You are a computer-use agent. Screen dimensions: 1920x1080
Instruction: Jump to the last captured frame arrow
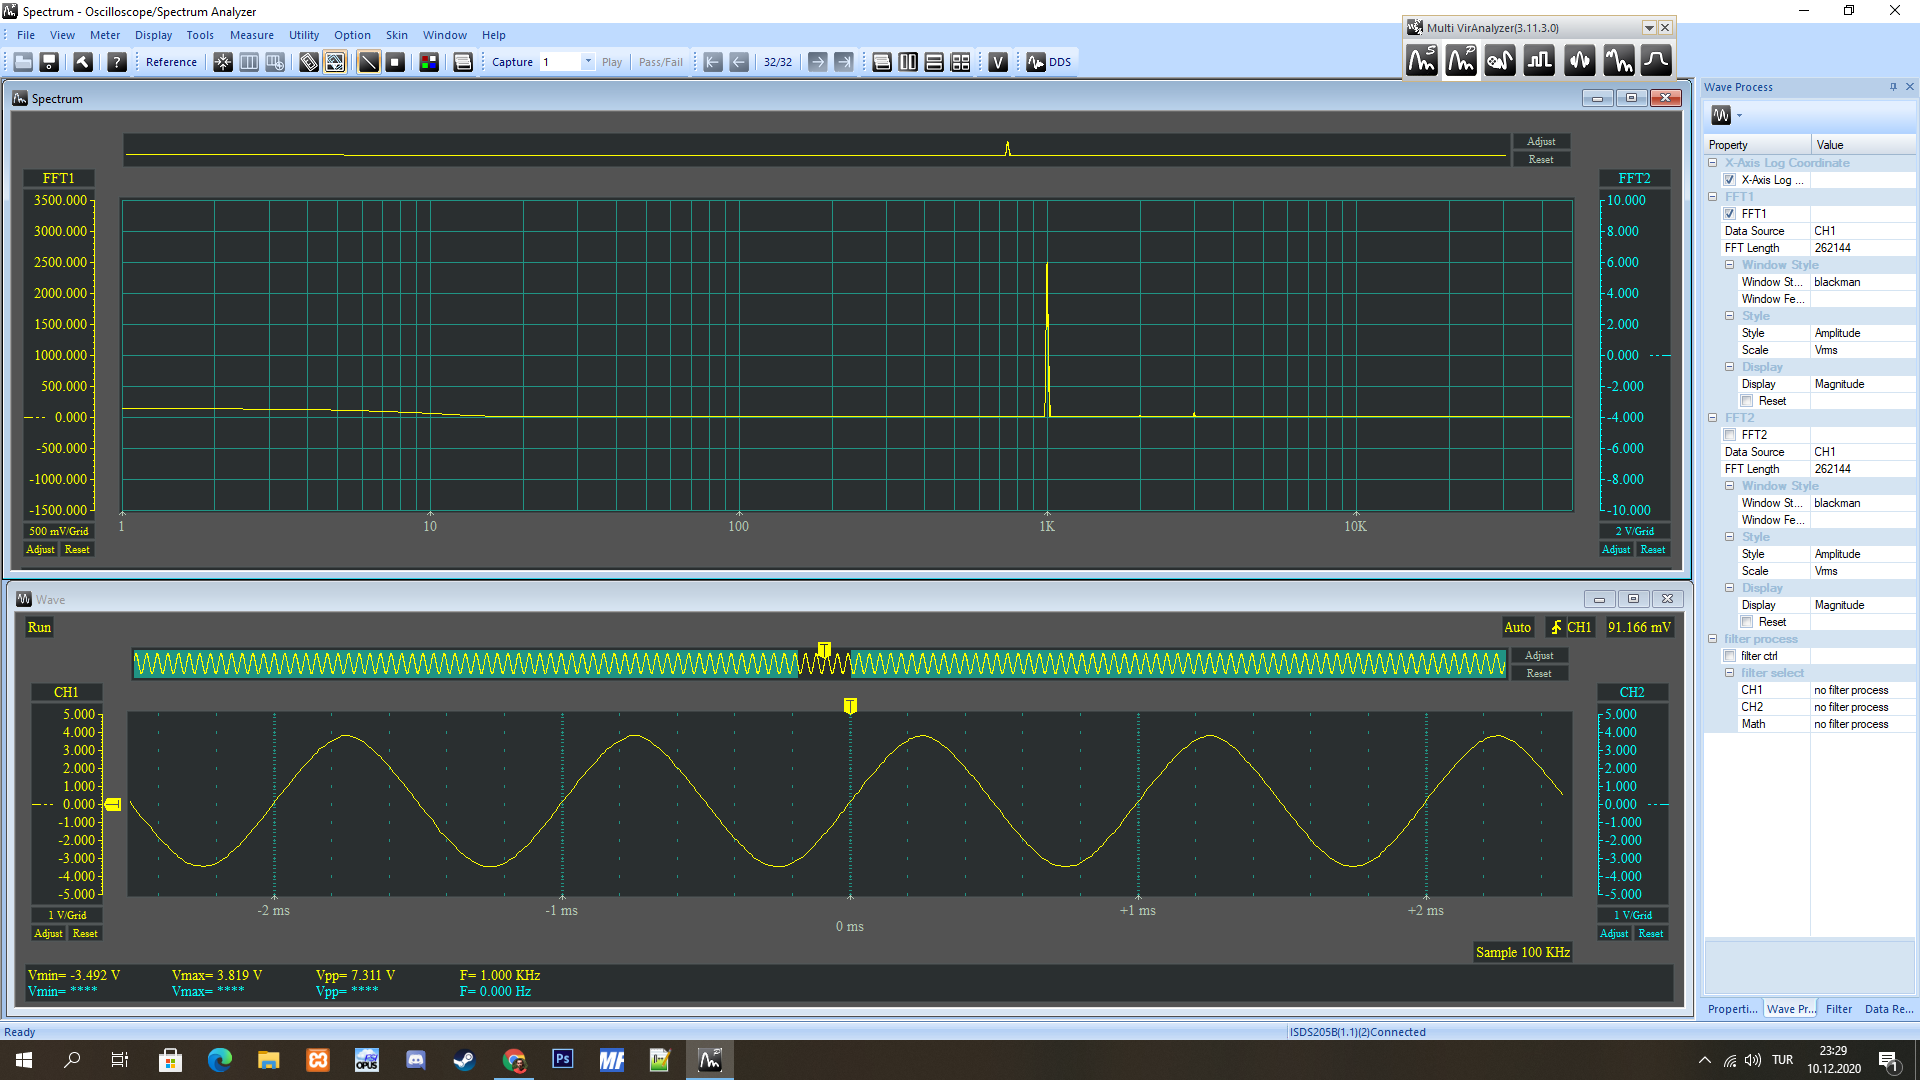(844, 62)
